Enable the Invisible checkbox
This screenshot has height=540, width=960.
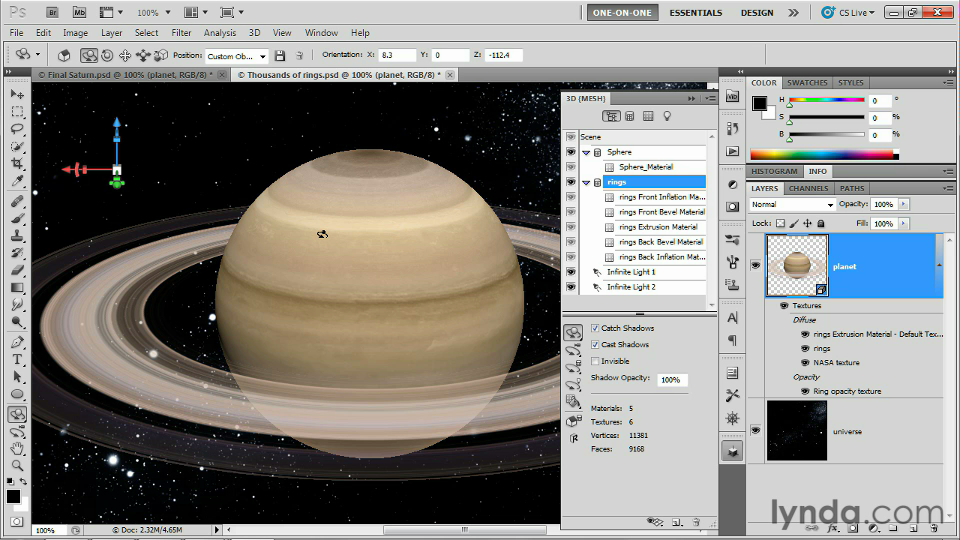click(x=595, y=361)
